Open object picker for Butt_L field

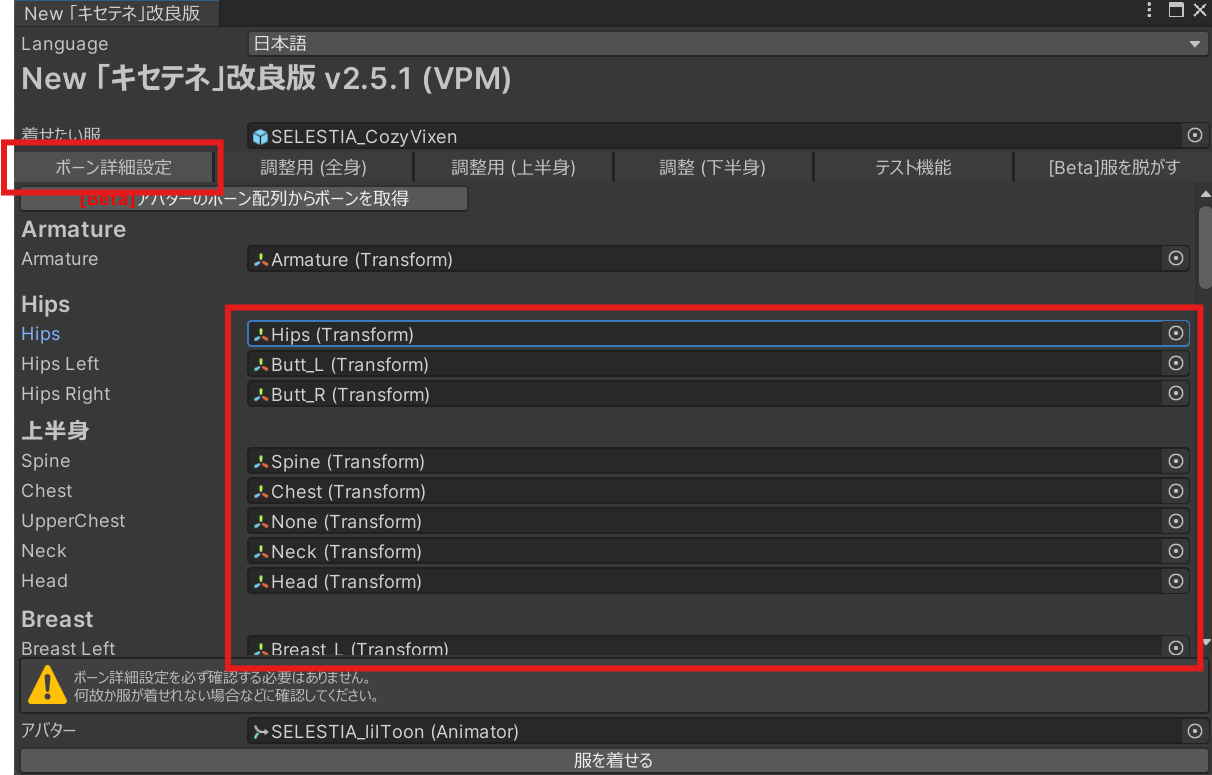click(1176, 364)
